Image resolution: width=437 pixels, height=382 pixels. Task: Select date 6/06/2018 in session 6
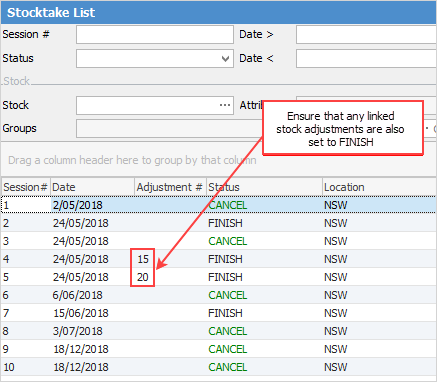click(77, 295)
